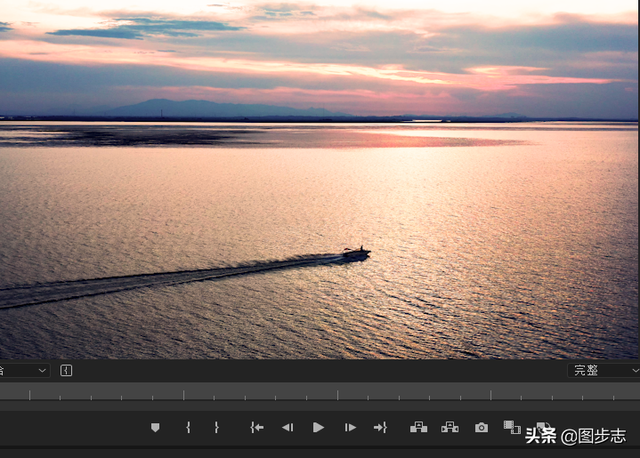Click the small bracket icon beside zoom dropdown

coord(66,370)
